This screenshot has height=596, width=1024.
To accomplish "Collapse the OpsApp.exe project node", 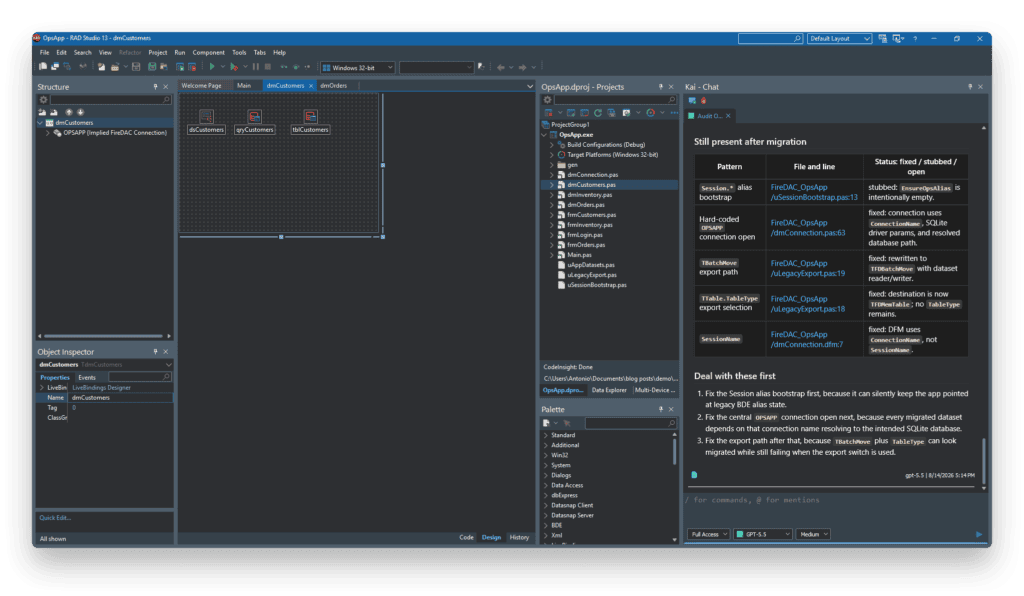I will point(544,135).
